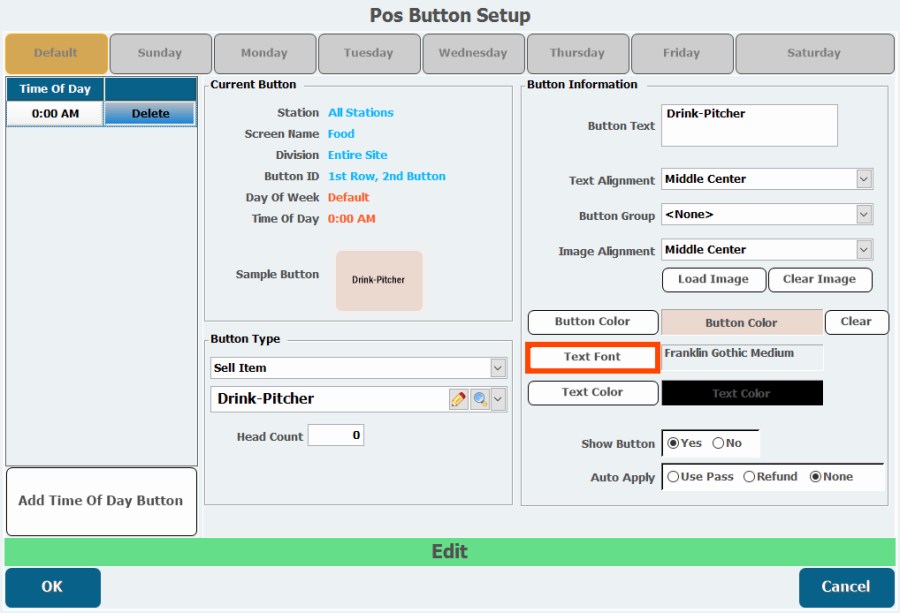Click the Text Font button
Screen dimensions: 900x613
click(x=592, y=357)
